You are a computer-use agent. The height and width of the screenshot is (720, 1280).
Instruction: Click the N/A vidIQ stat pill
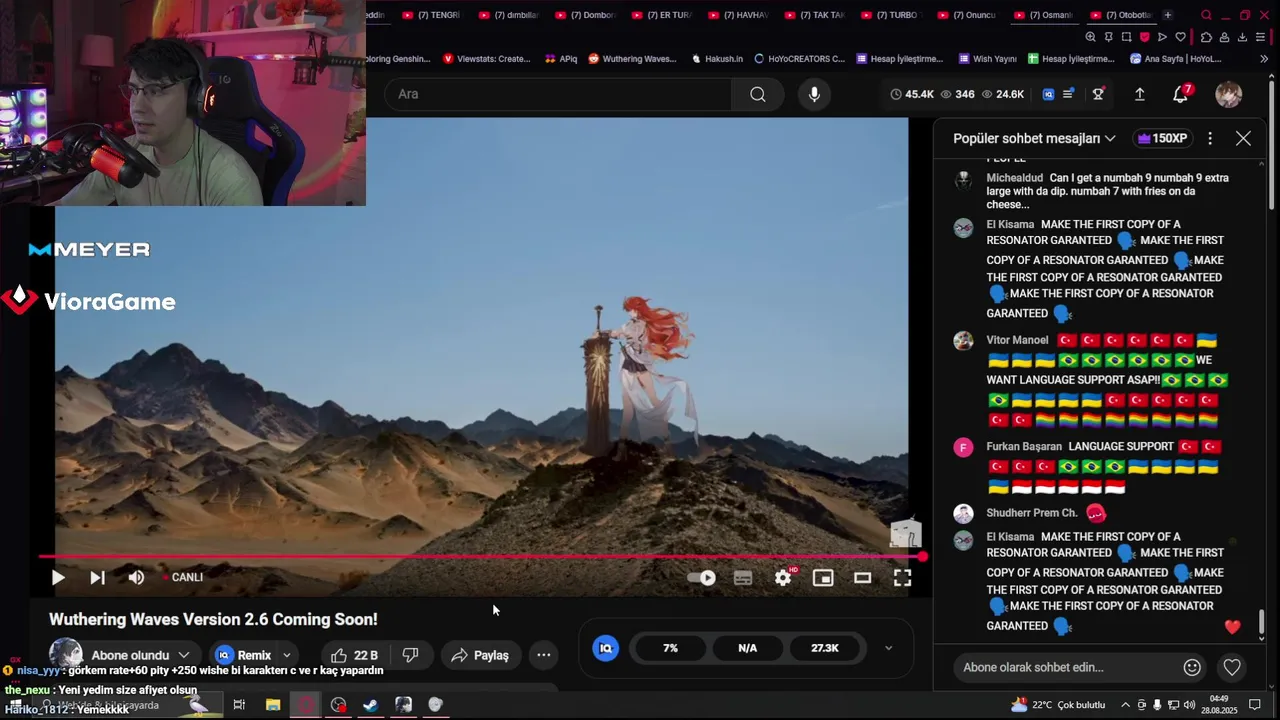click(x=747, y=648)
